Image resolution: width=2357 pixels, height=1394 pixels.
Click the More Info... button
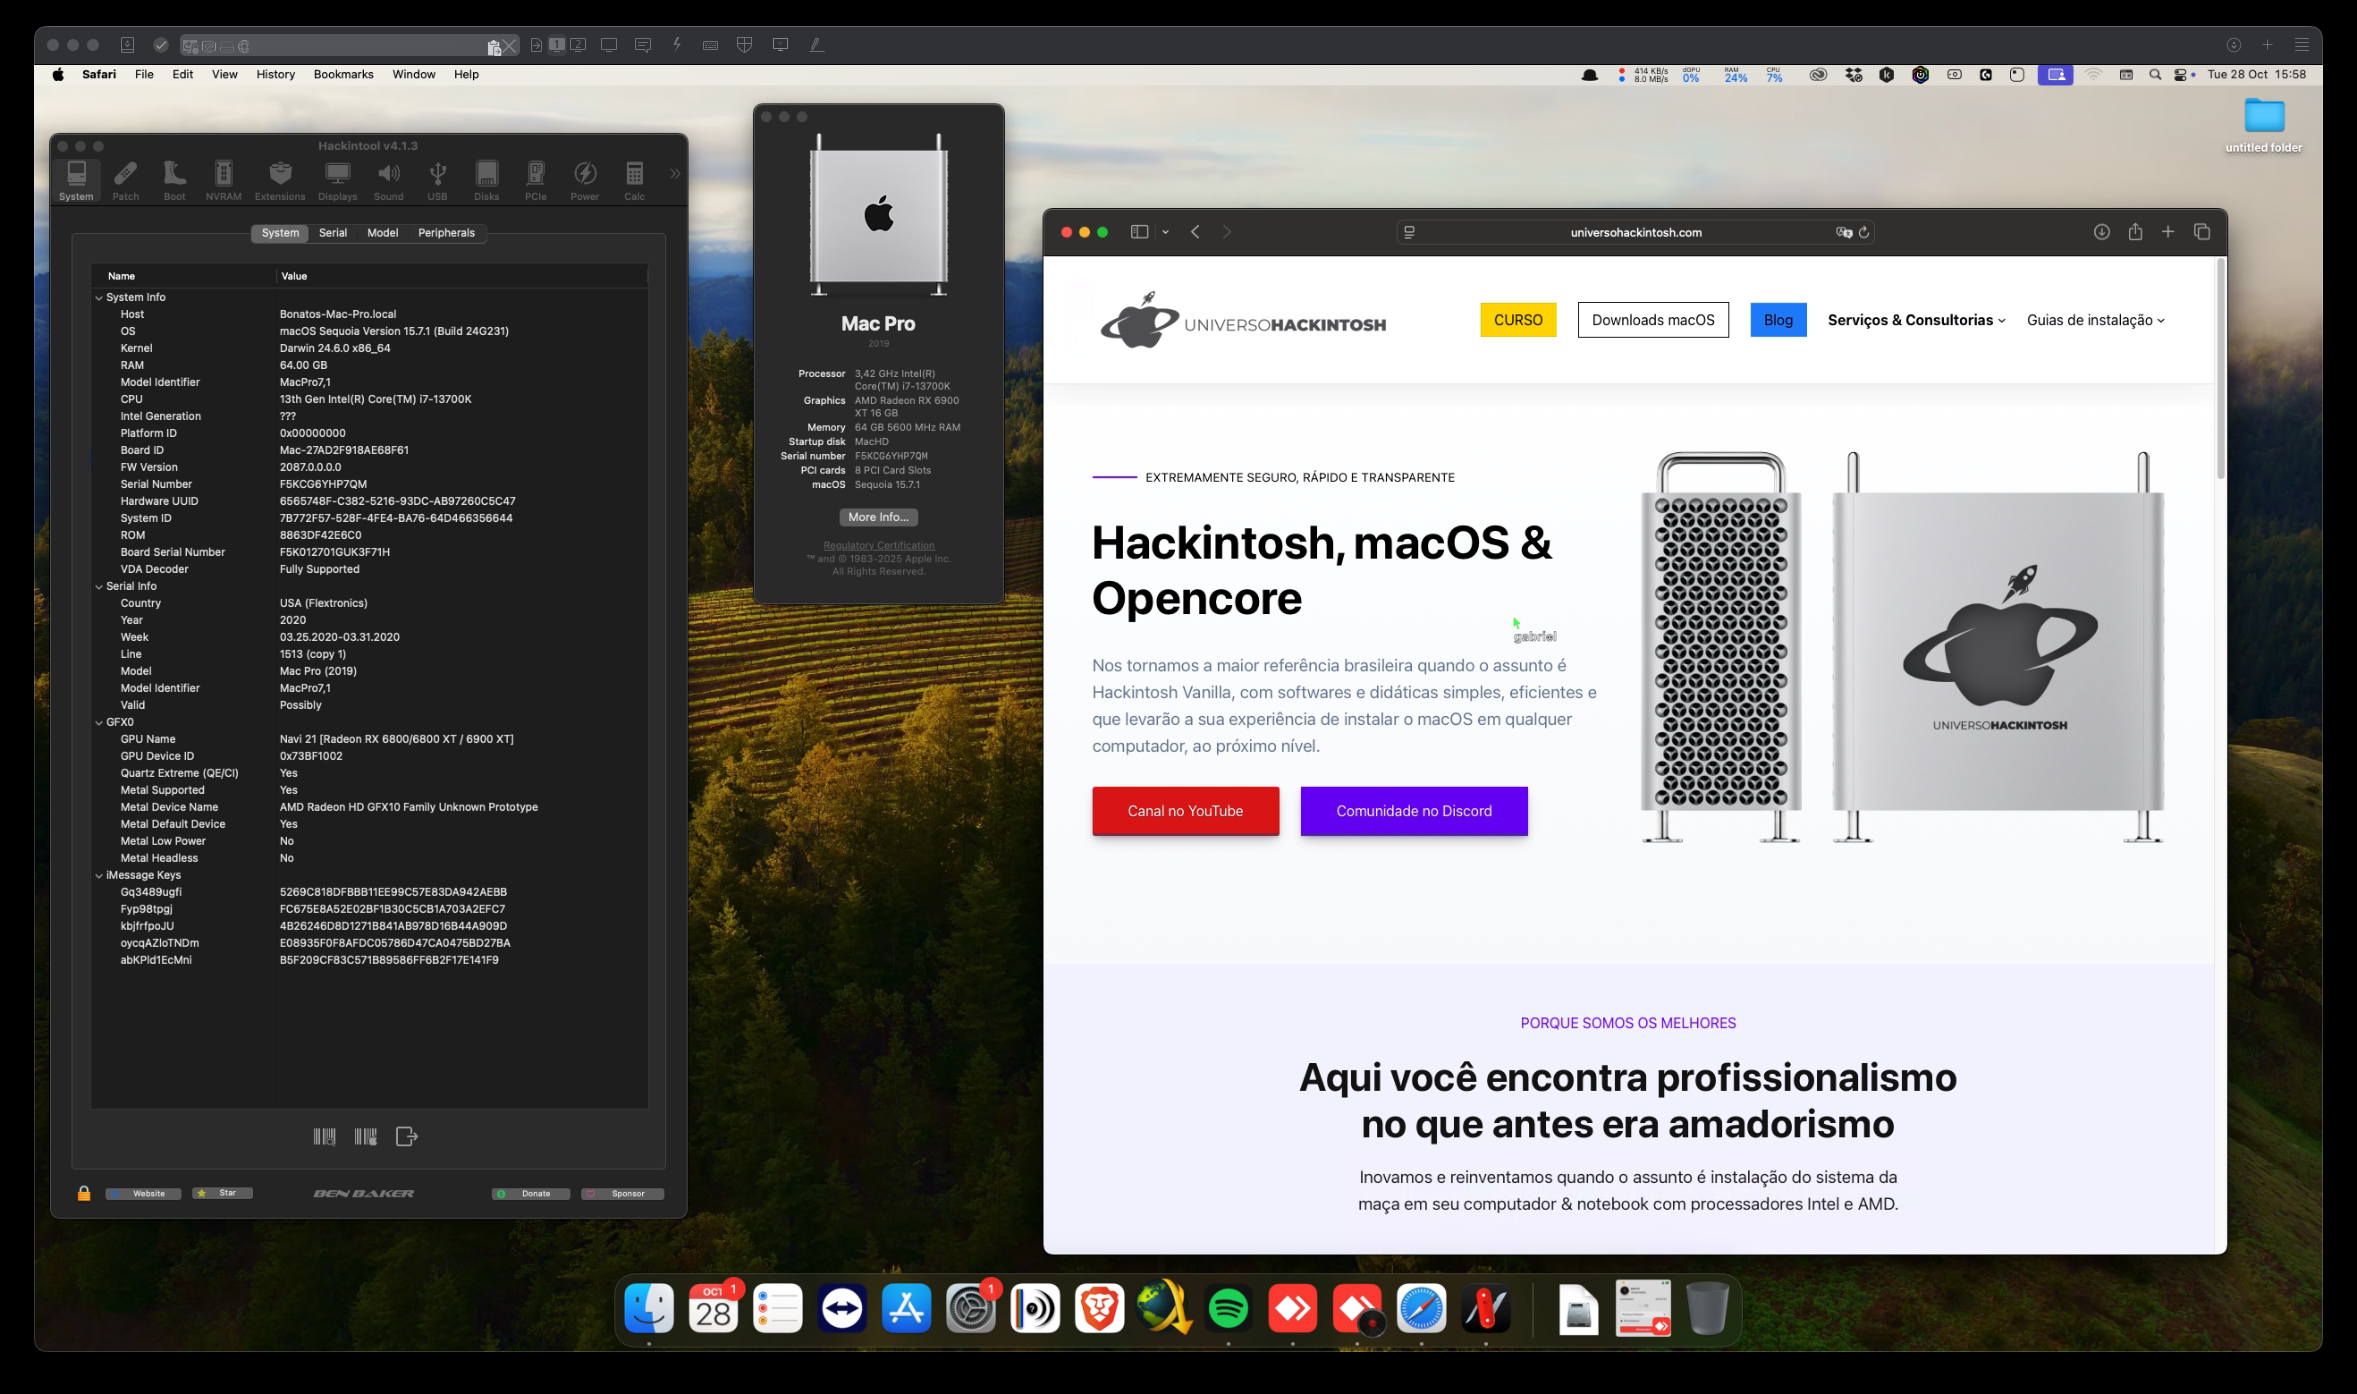tap(878, 517)
